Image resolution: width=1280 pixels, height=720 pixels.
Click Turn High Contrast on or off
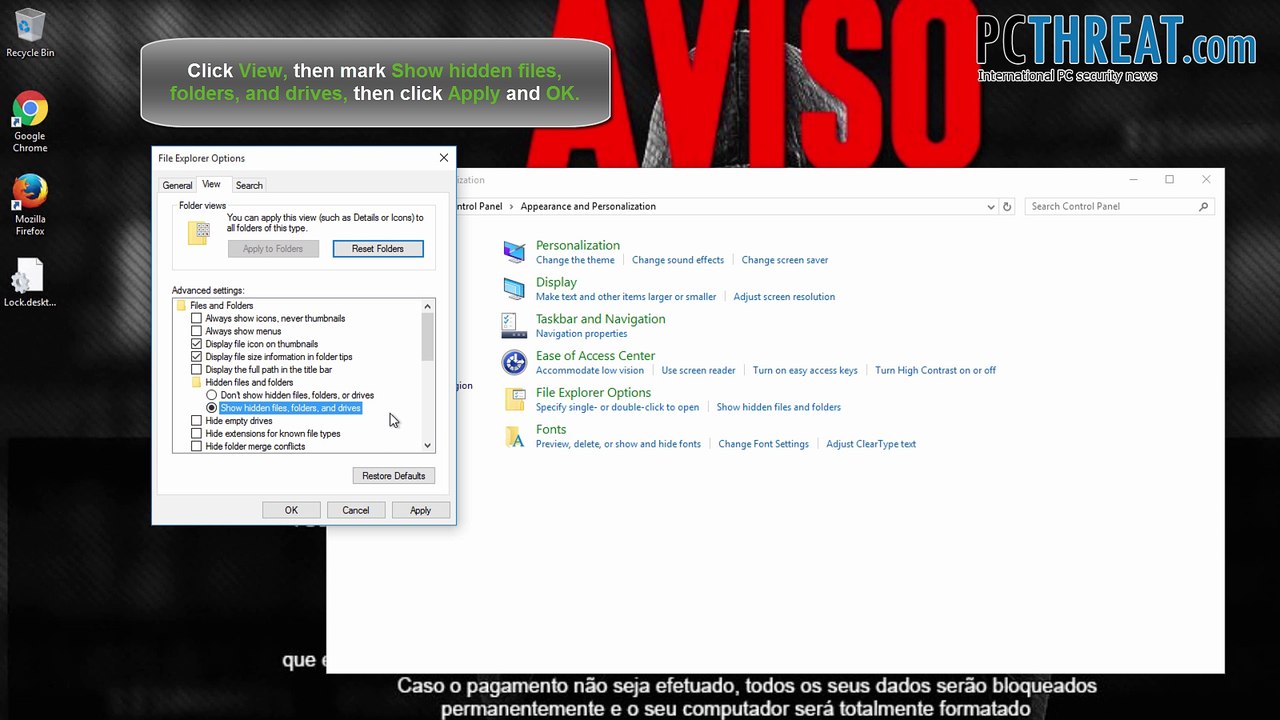tap(935, 371)
